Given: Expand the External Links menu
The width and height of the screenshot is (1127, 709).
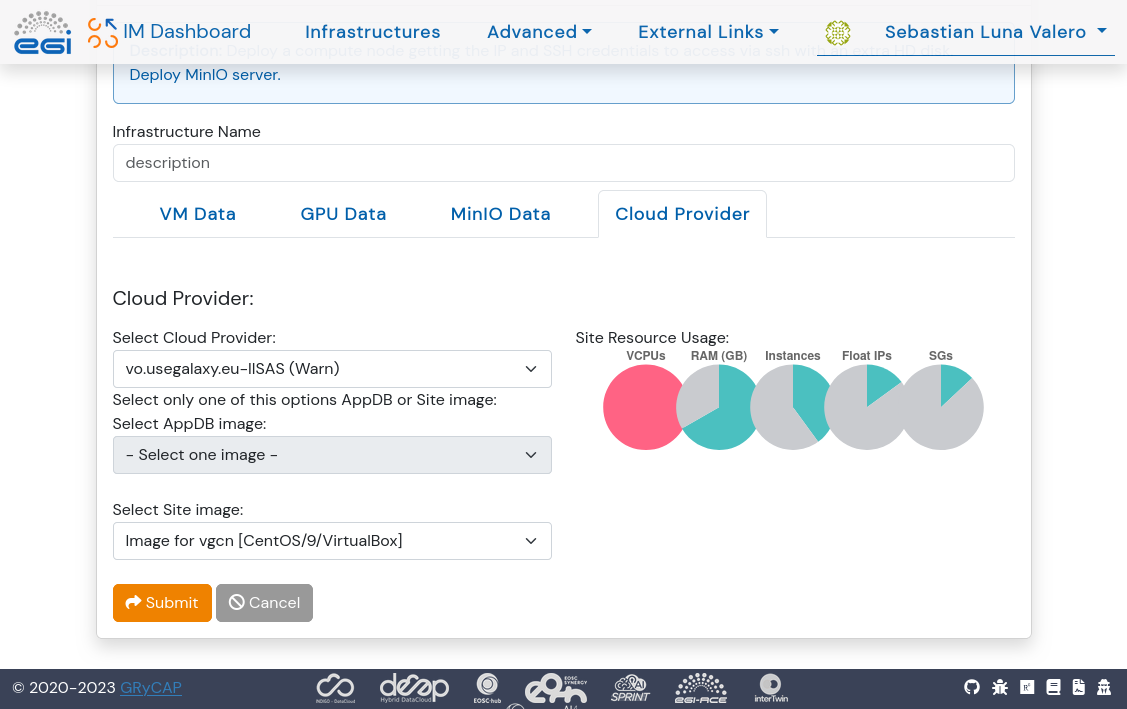Looking at the screenshot, I should click(708, 32).
